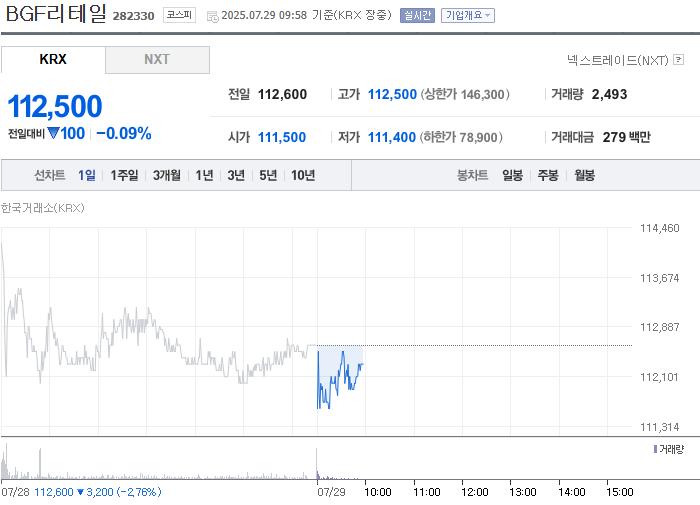Click the 12:00 time axis label

475,492
